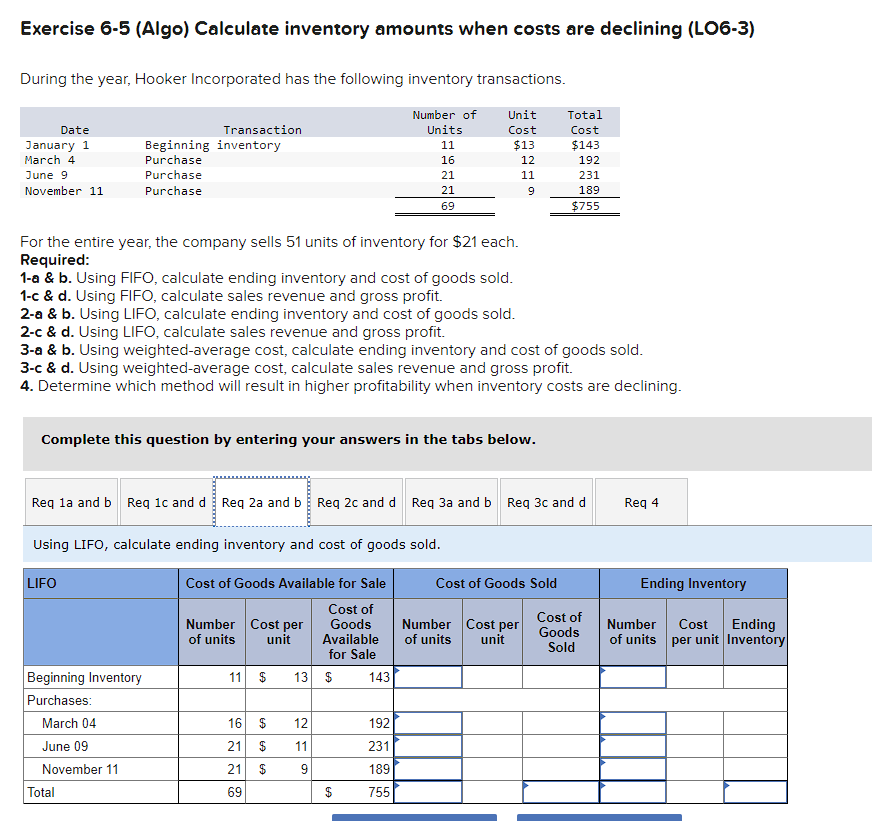Open the Req 1c and d tab
This screenshot has height=821, width=872.
pos(166,502)
